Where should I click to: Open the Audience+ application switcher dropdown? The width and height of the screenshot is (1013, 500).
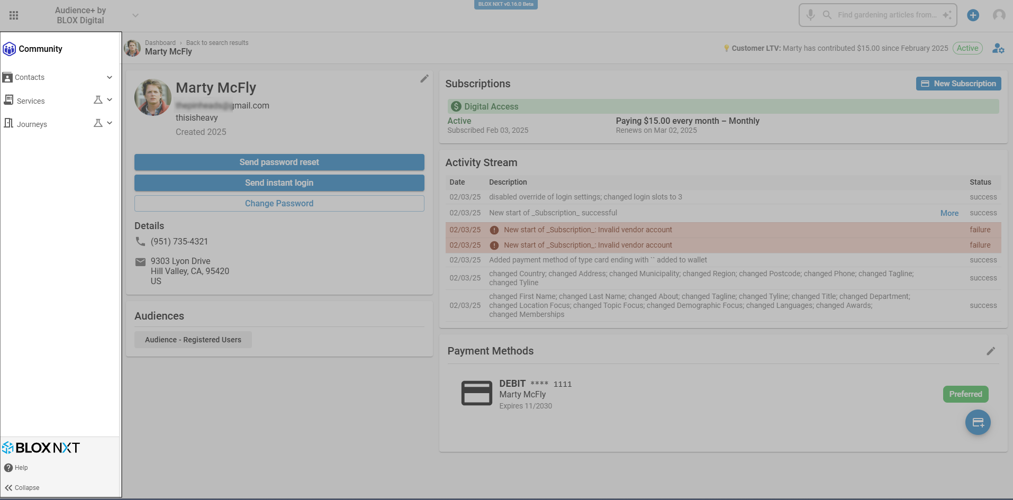135,15
